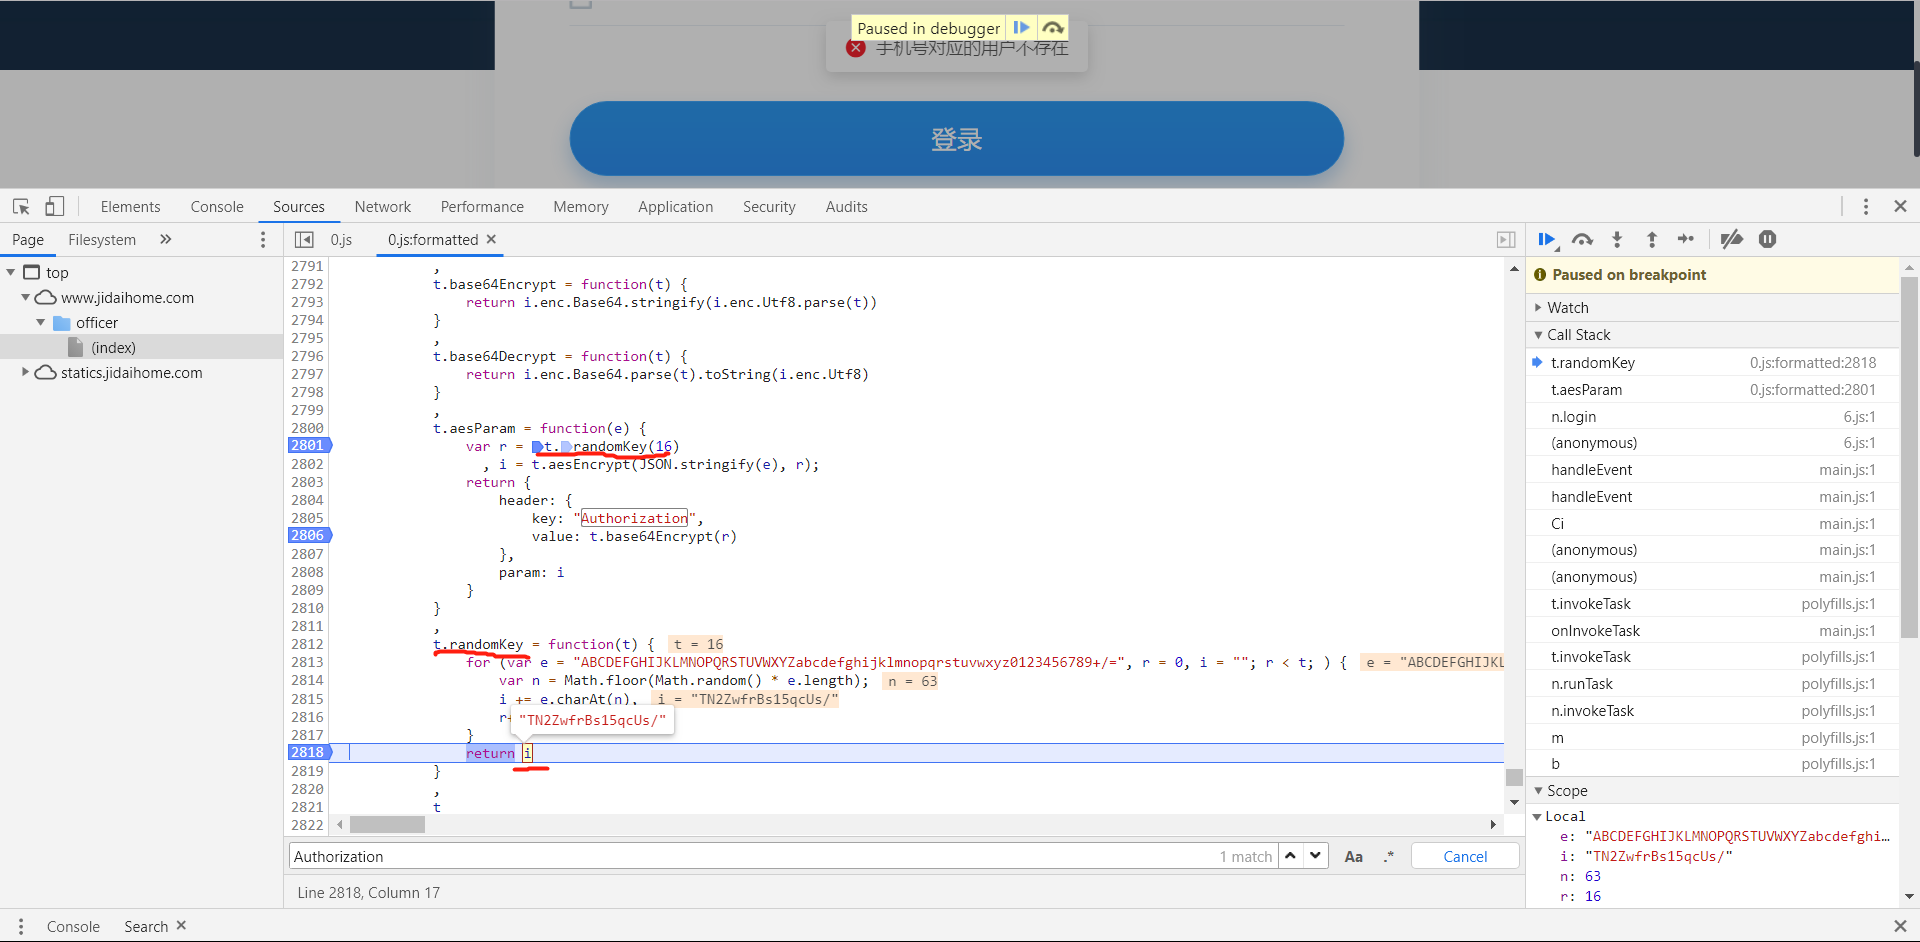Close the DevTools panel
This screenshot has width=1920, height=942.
[x=1900, y=206]
